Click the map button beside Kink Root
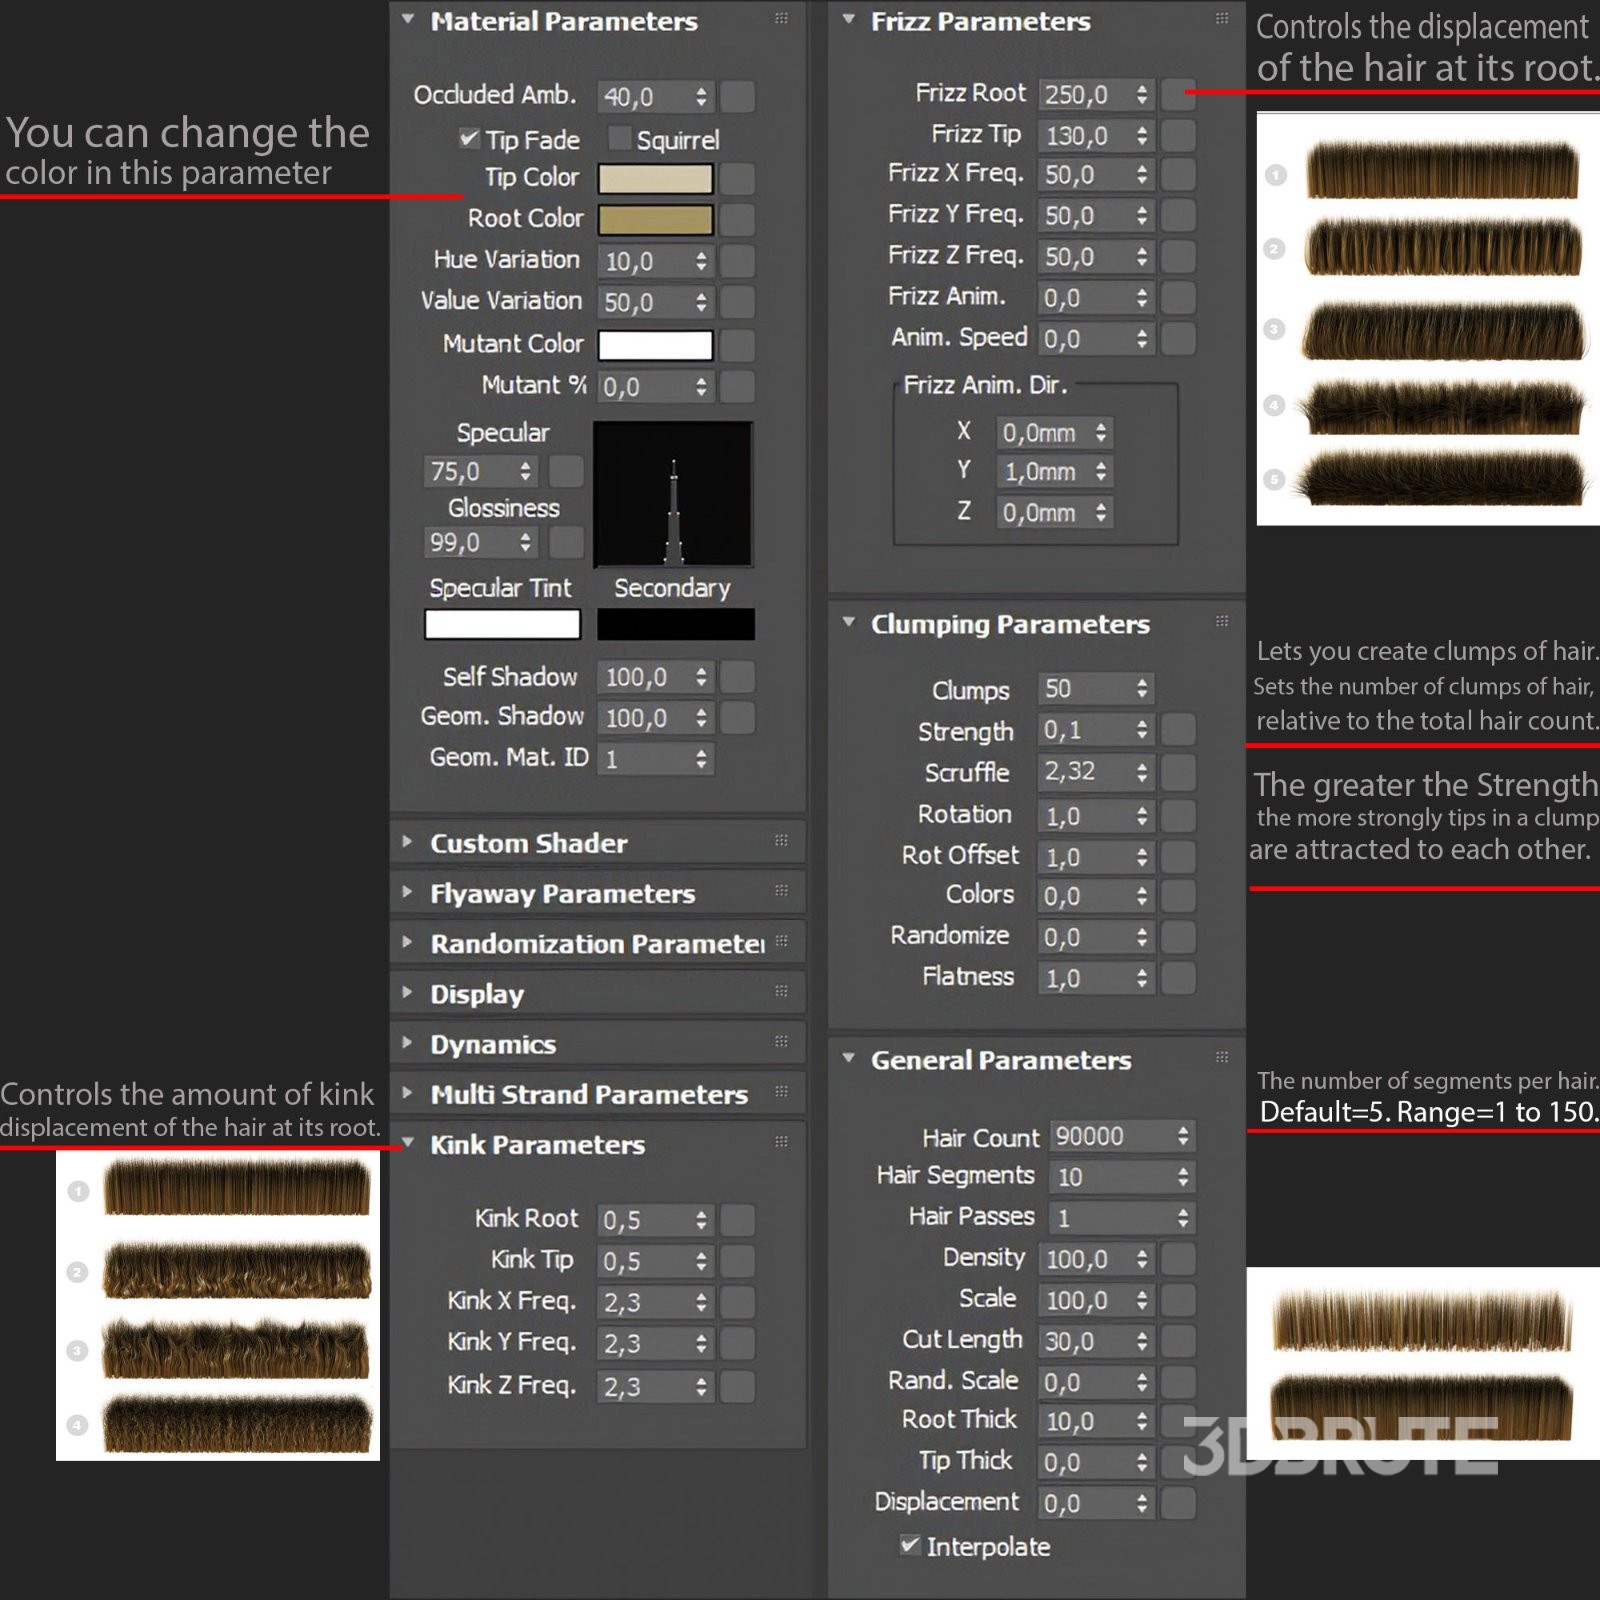The image size is (1600, 1600). coord(738,1220)
